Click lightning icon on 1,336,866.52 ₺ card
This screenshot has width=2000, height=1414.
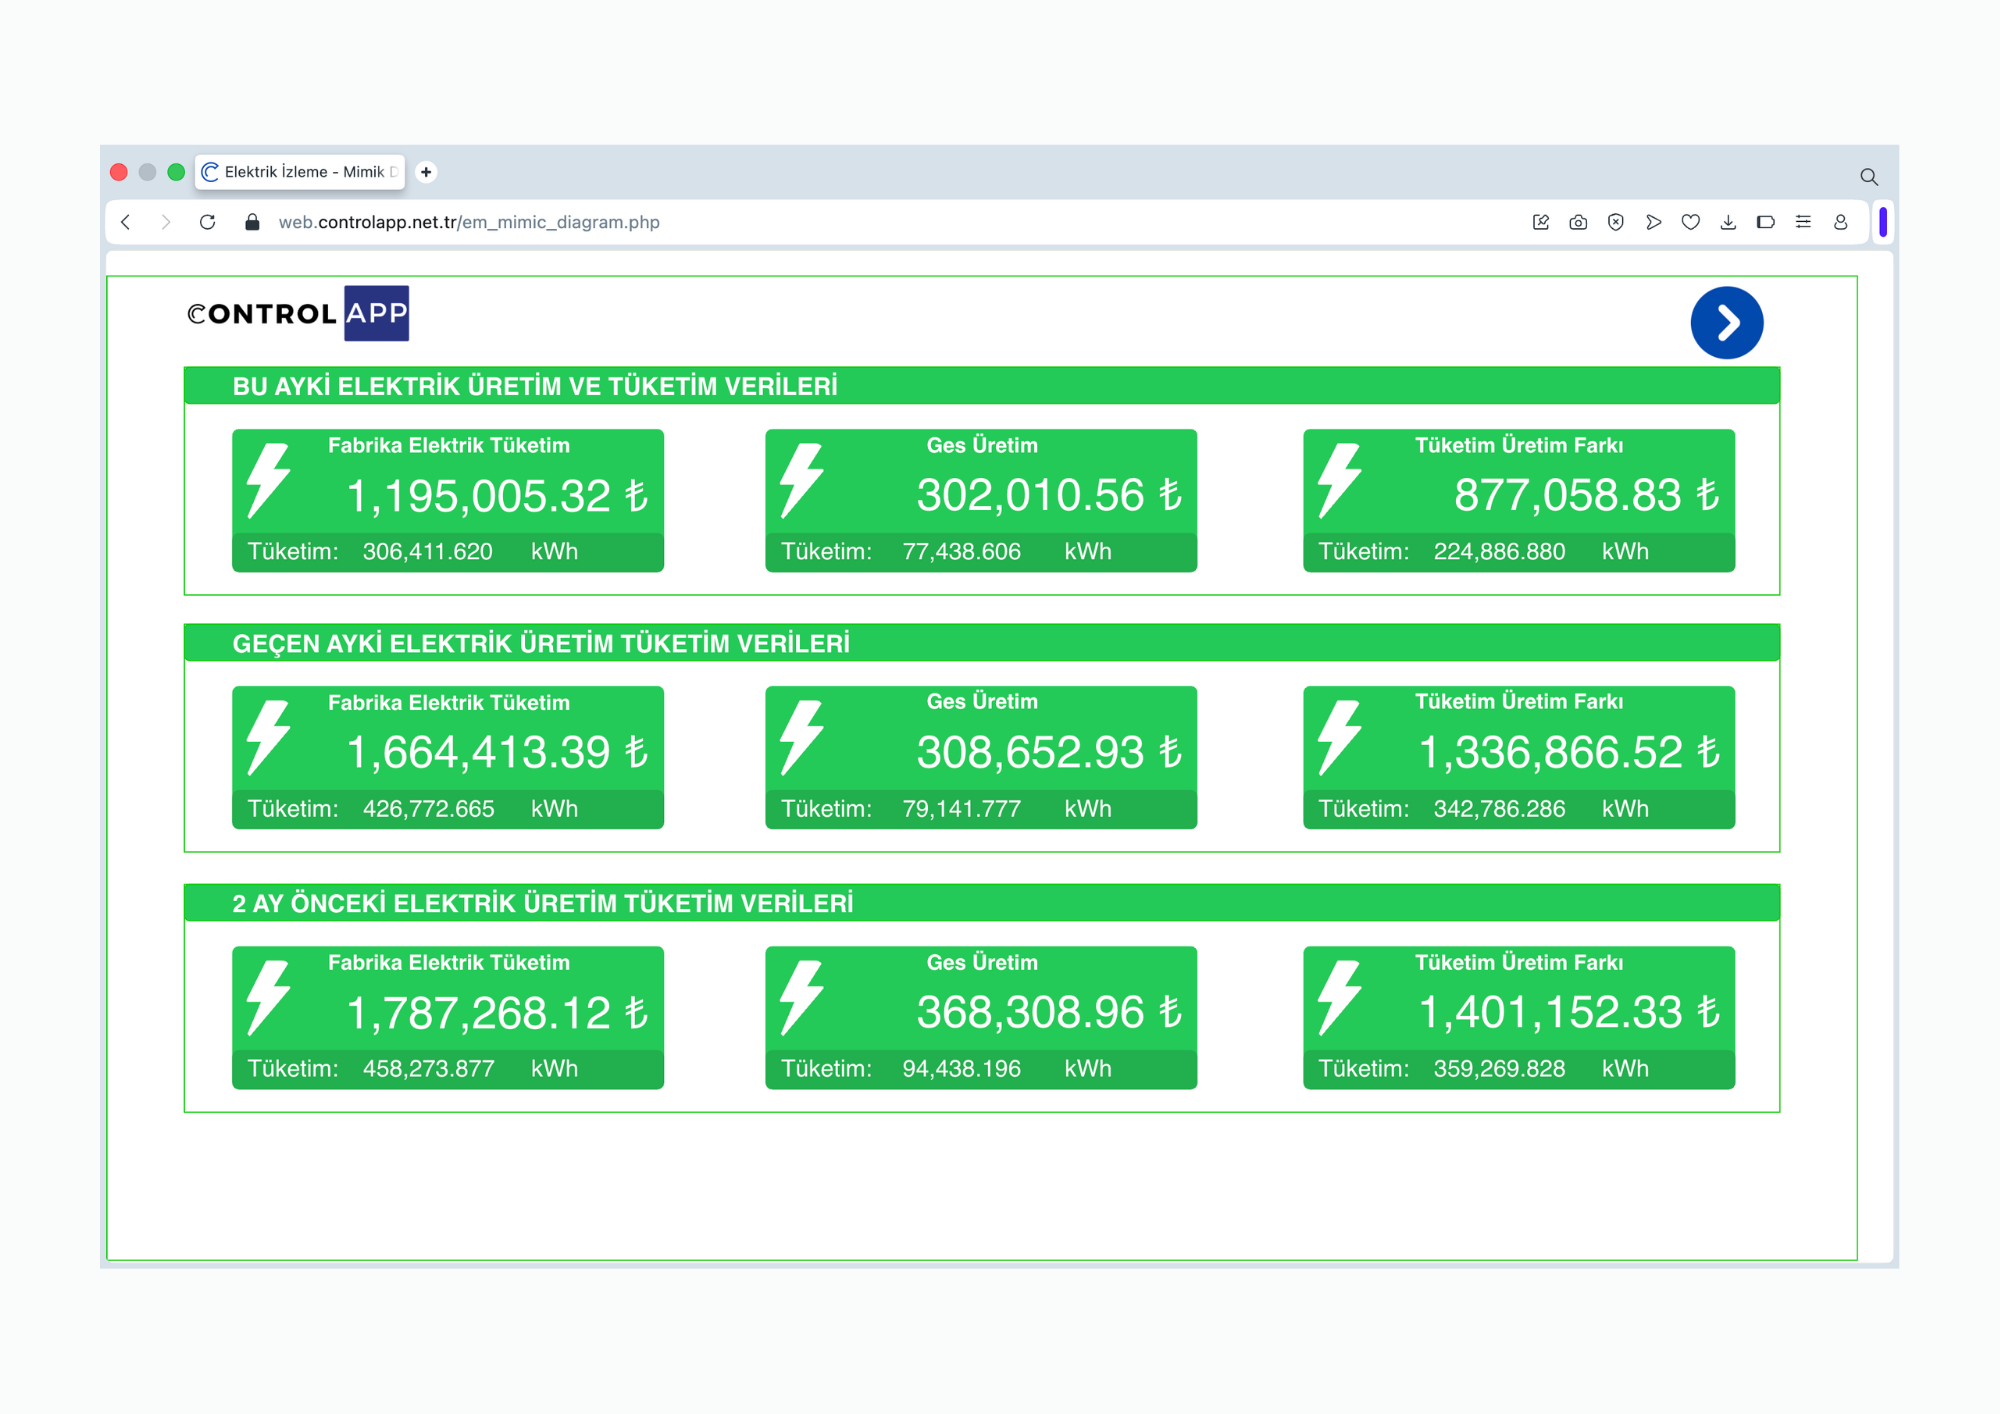click(1339, 738)
